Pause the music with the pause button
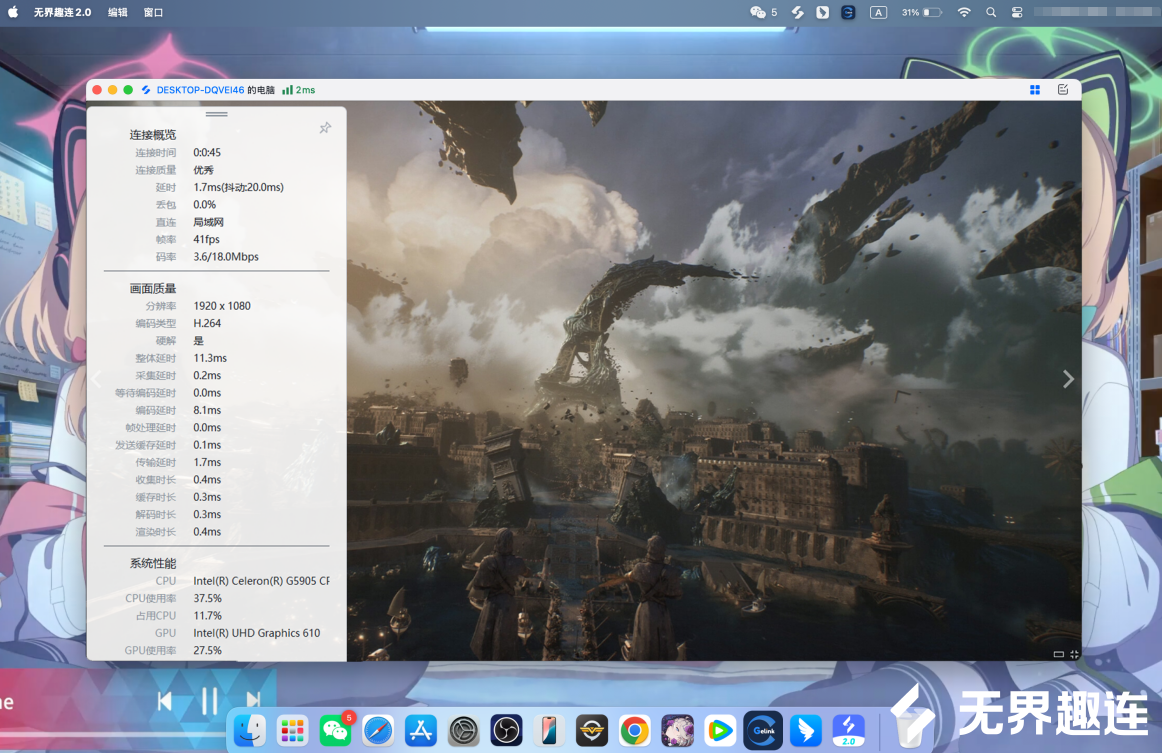The width and height of the screenshot is (1162, 753). [x=209, y=701]
